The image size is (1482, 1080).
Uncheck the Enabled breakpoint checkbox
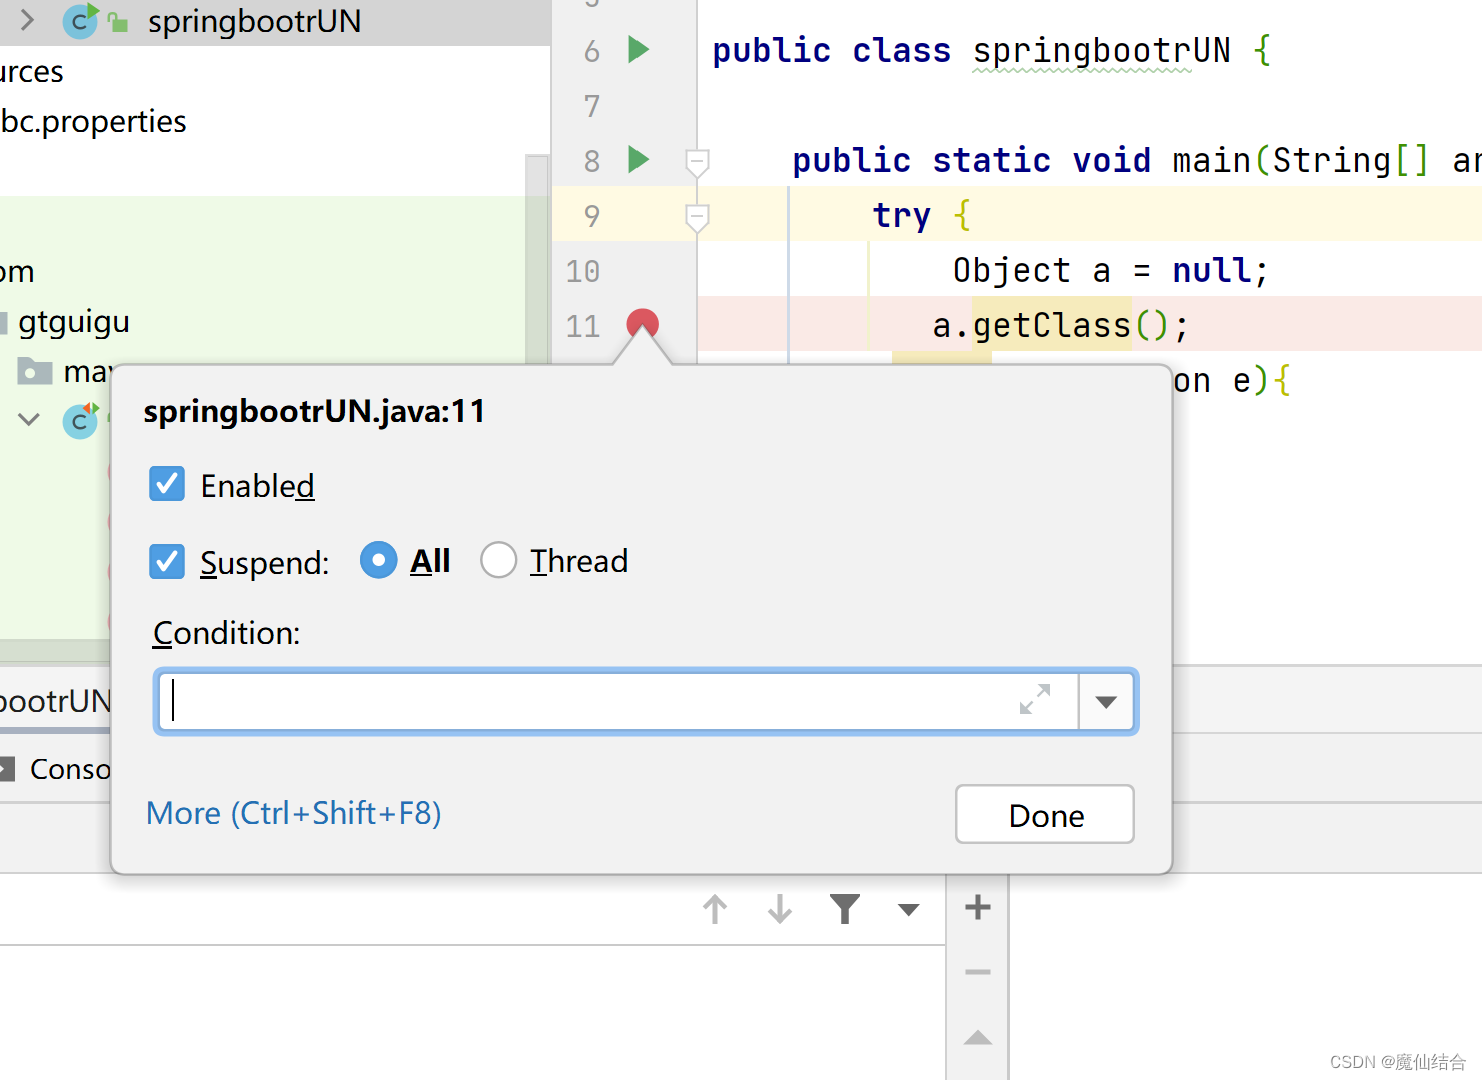[x=167, y=485]
